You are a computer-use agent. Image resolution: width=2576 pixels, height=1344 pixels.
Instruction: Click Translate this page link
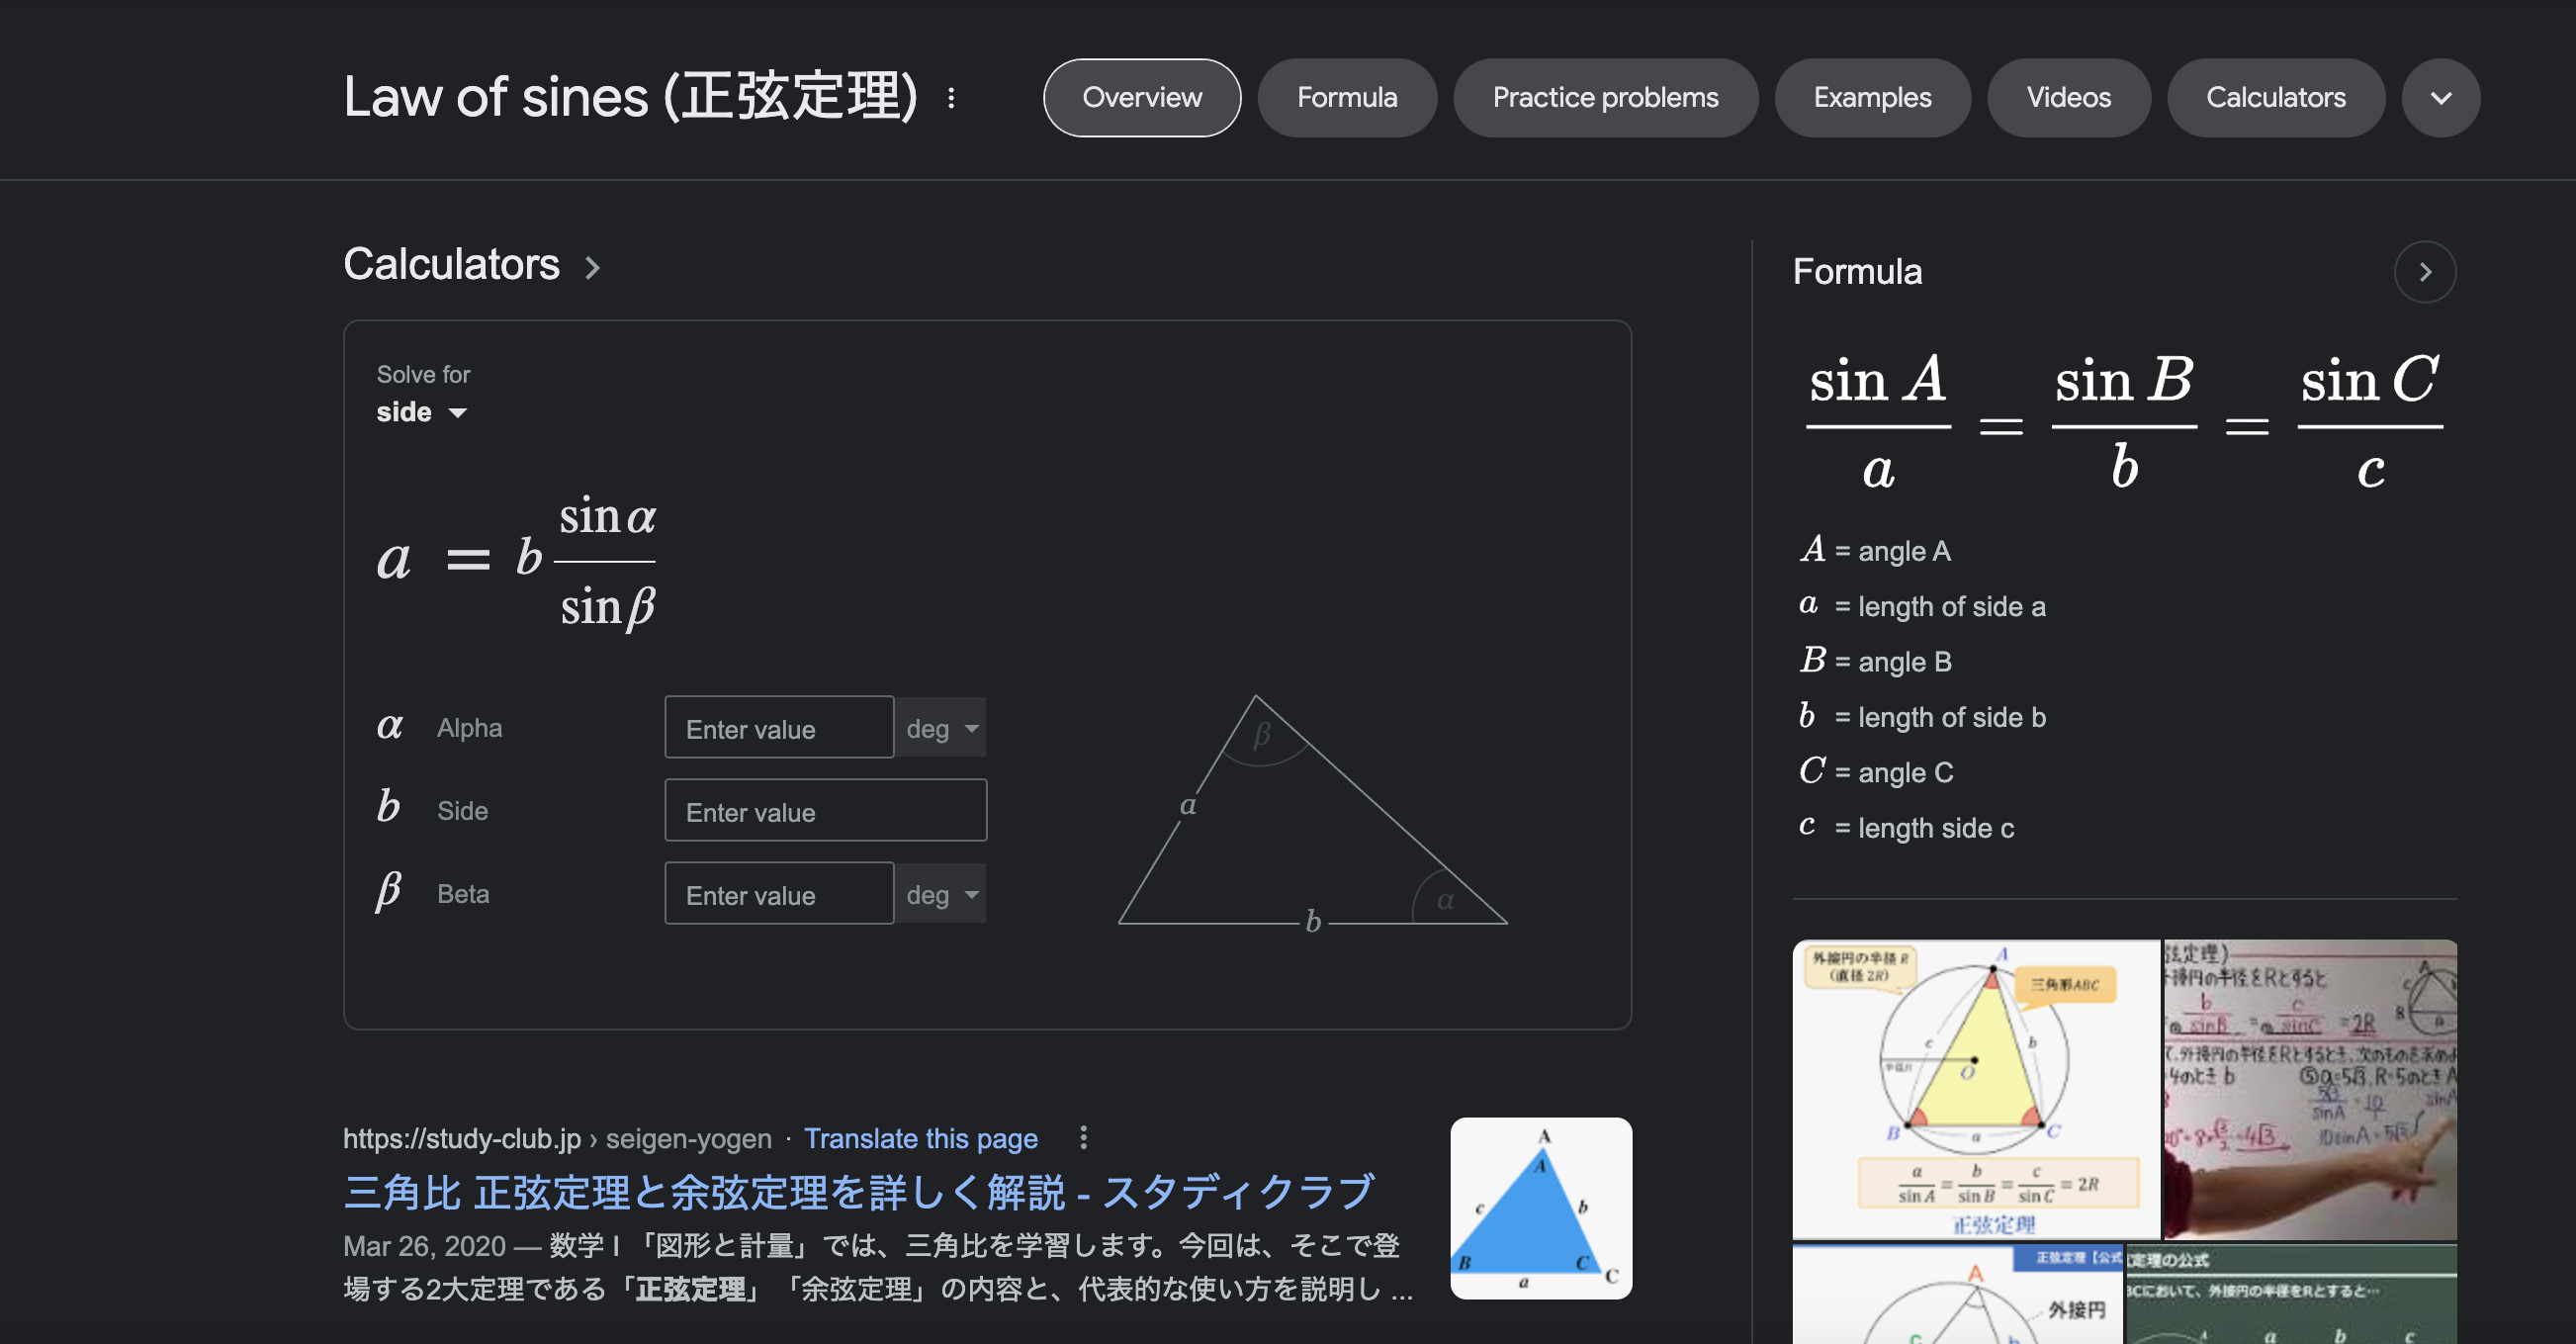pyautogui.click(x=921, y=1138)
